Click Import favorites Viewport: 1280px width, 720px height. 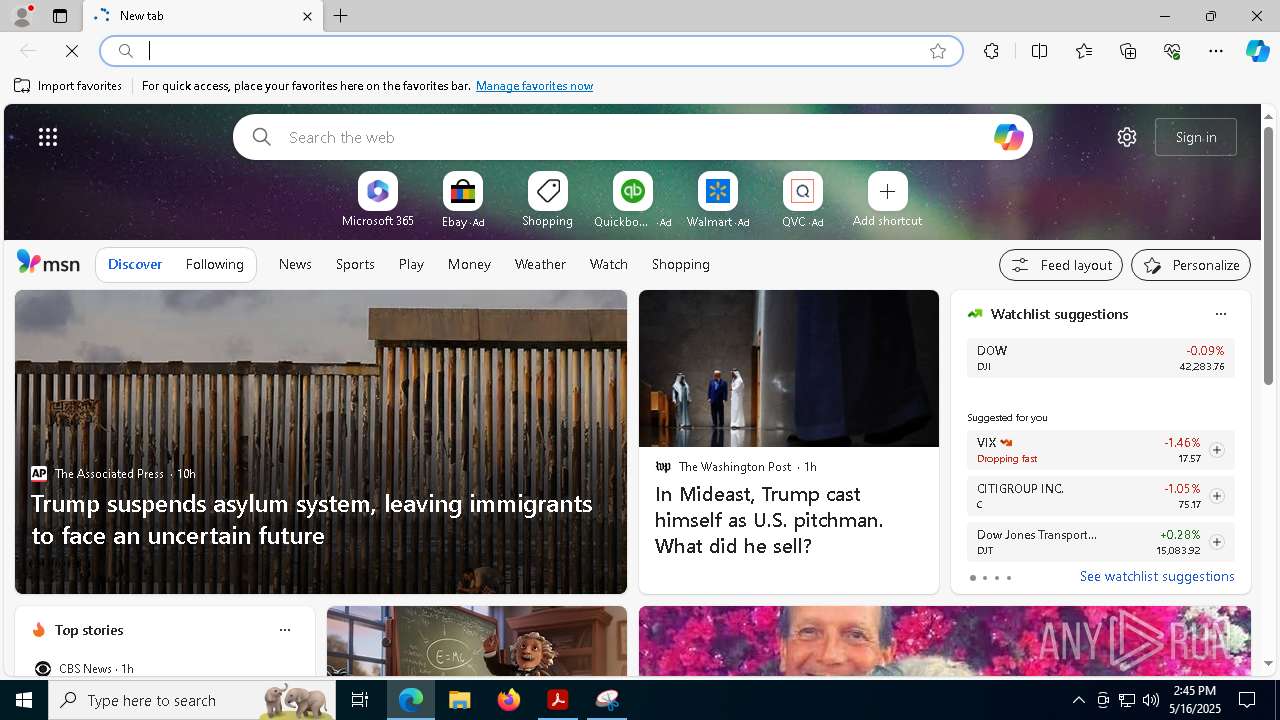click(68, 86)
